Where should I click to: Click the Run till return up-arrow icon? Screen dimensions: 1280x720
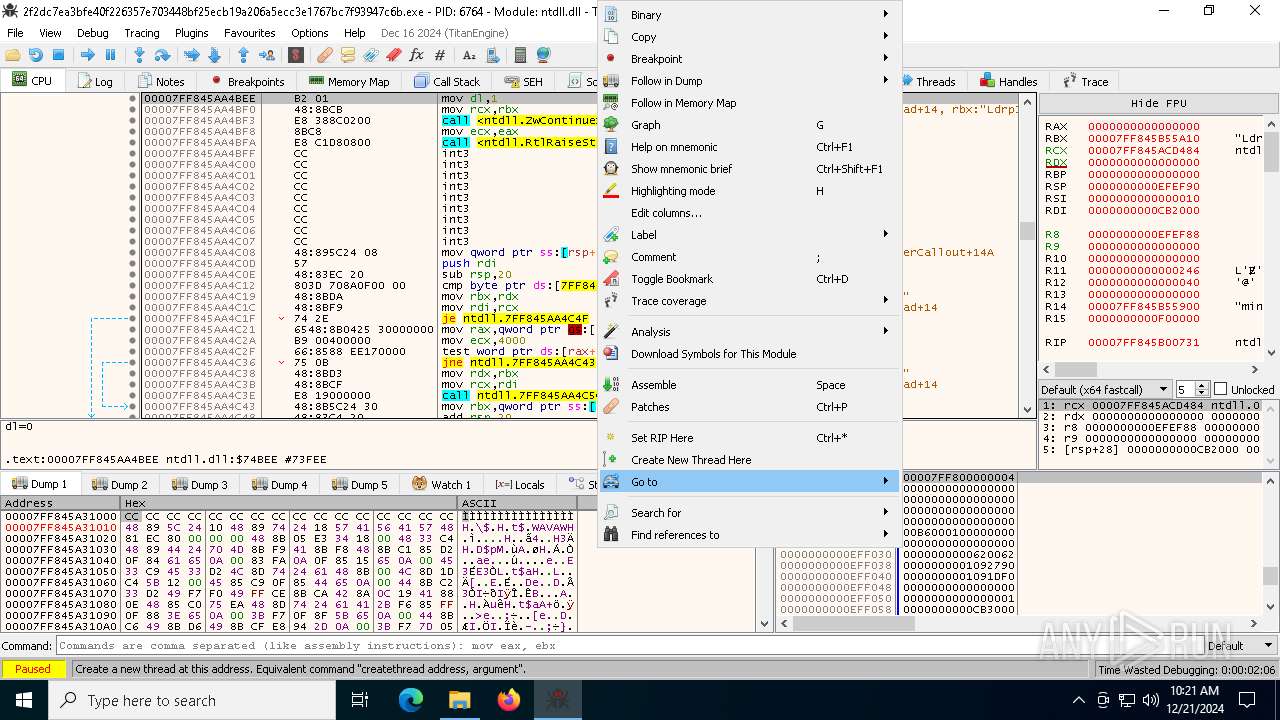243,55
